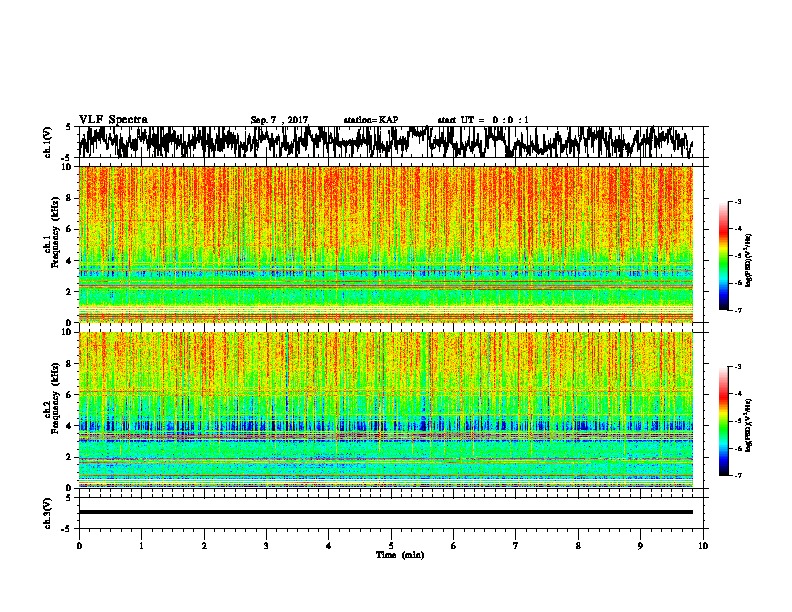The width and height of the screenshot is (792, 612).
Task: Click the "2" kHz tick of ch.1 spectrogram
Action: pos(71,292)
